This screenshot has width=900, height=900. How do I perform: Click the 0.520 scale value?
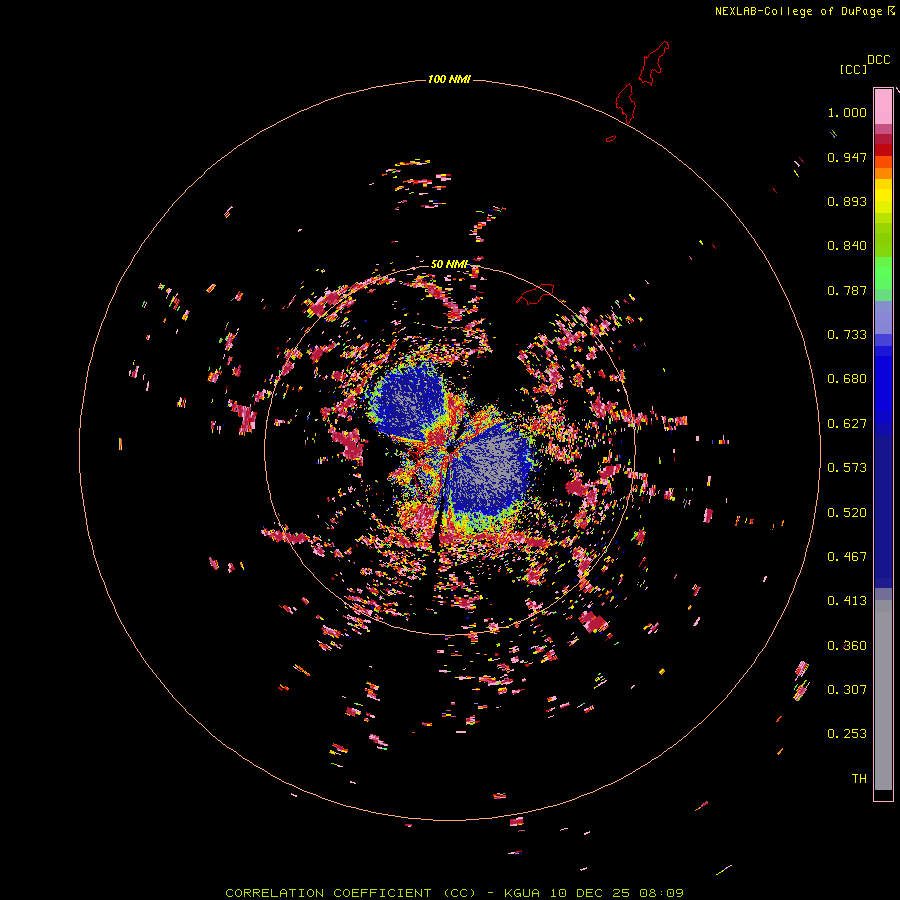coord(847,513)
